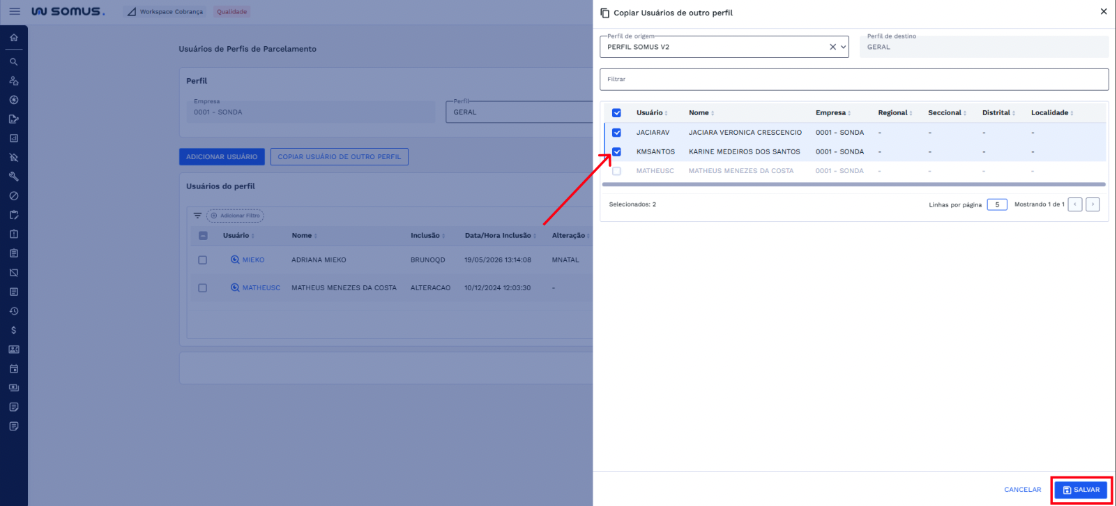Click the Filtrar input field
Screen dimensions: 1116x506
pyautogui.click(x=854, y=79)
